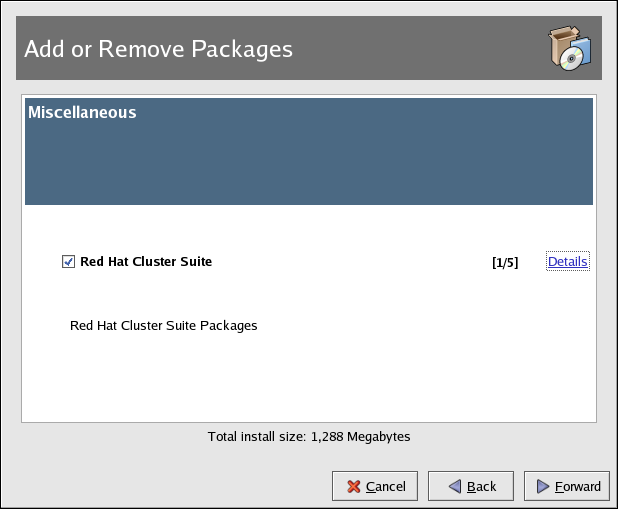Viewport: 618px width, 509px height.
Task: Click the package box icon in header
Action: tap(569, 47)
